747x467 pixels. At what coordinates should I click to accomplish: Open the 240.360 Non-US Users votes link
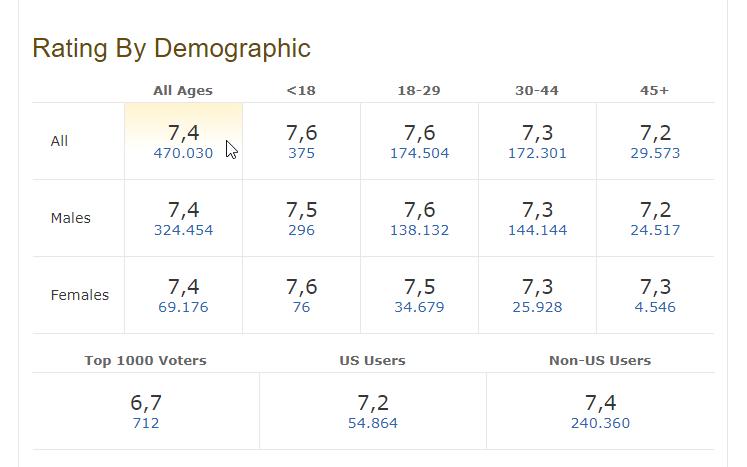[x=600, y=424]
